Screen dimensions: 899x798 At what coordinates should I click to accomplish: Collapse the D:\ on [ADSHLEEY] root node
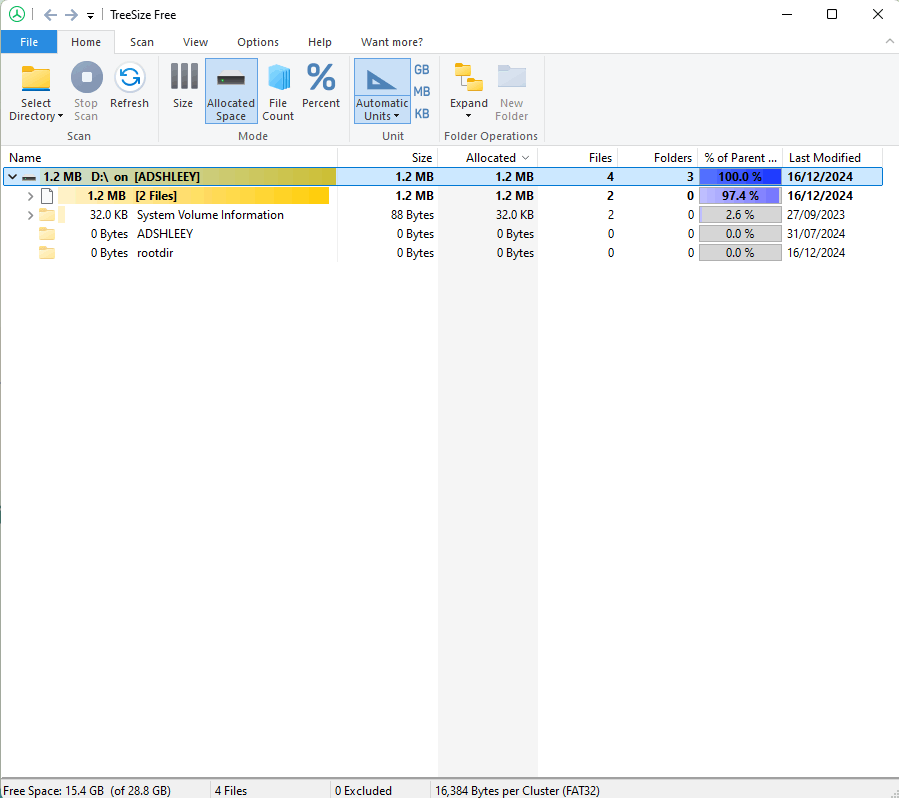(x=13, y=177)
